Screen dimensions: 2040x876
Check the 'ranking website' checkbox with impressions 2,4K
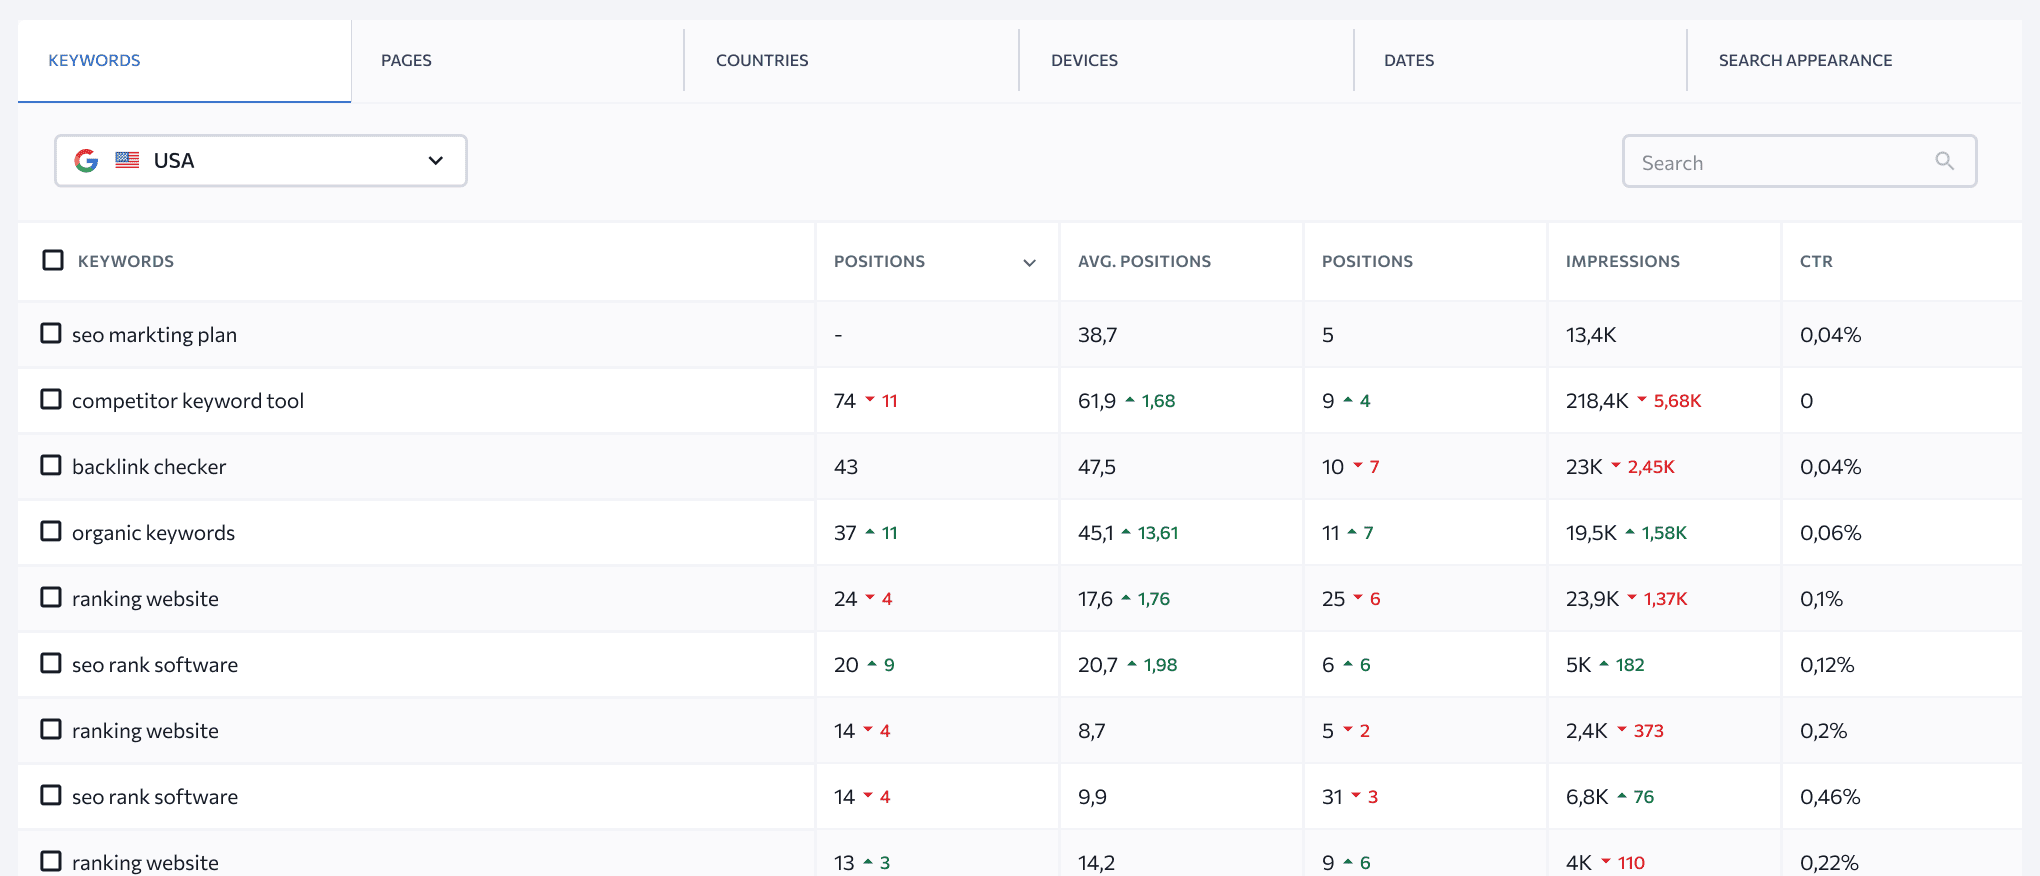pos(51,729)
